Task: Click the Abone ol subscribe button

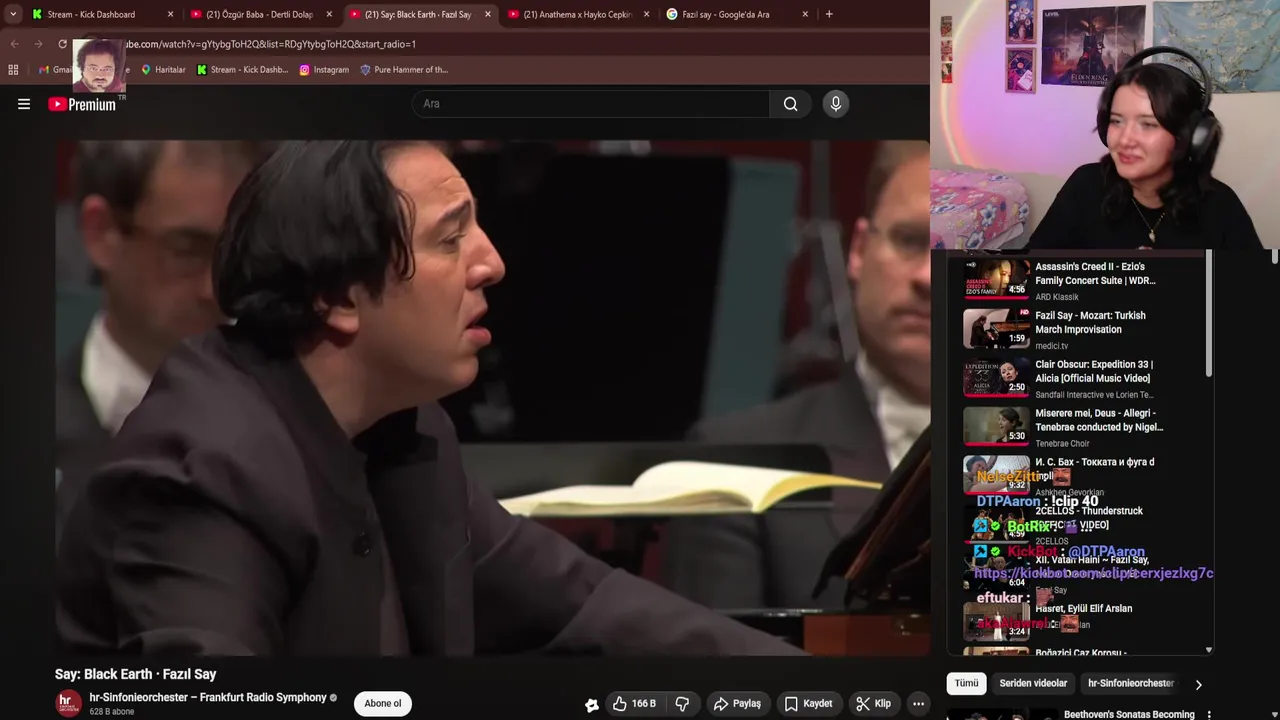Action: coord(382,703)
